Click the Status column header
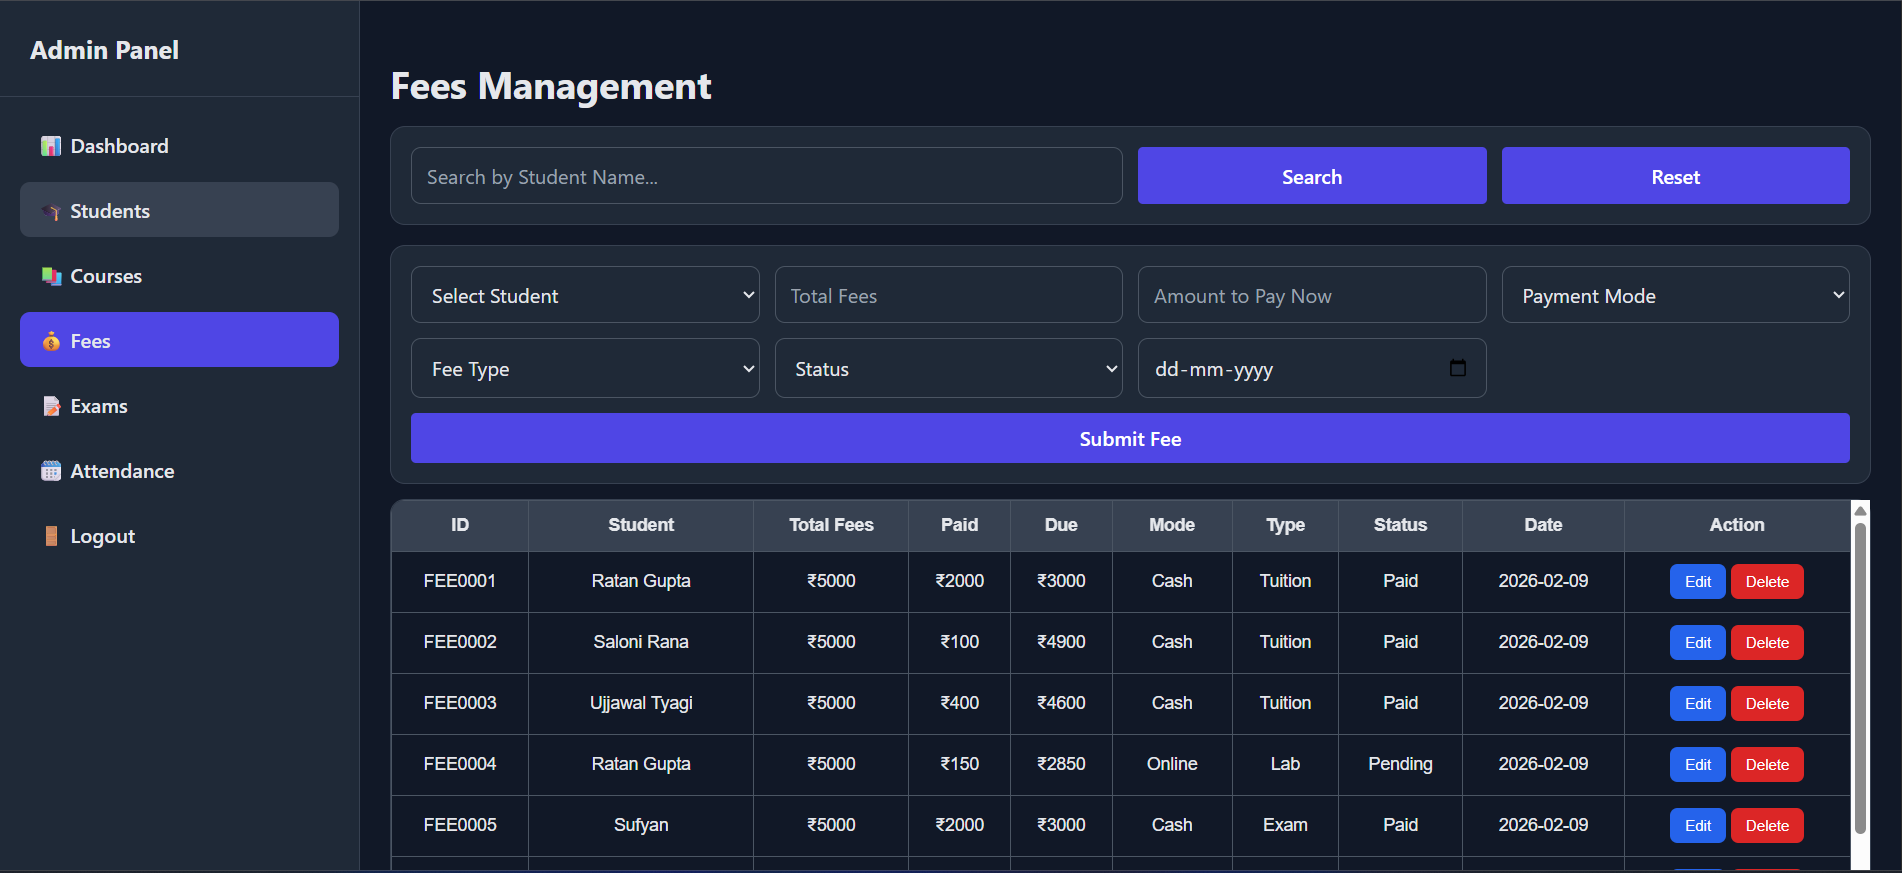 coord(1400,525)
